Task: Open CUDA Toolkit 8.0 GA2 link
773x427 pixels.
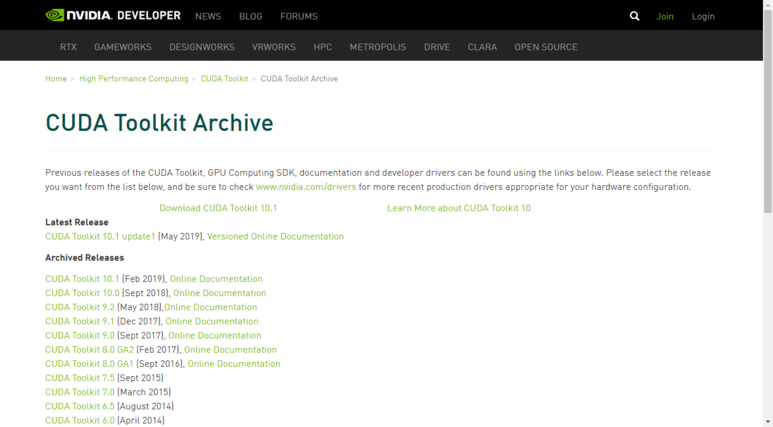Action: click(89, 350)
